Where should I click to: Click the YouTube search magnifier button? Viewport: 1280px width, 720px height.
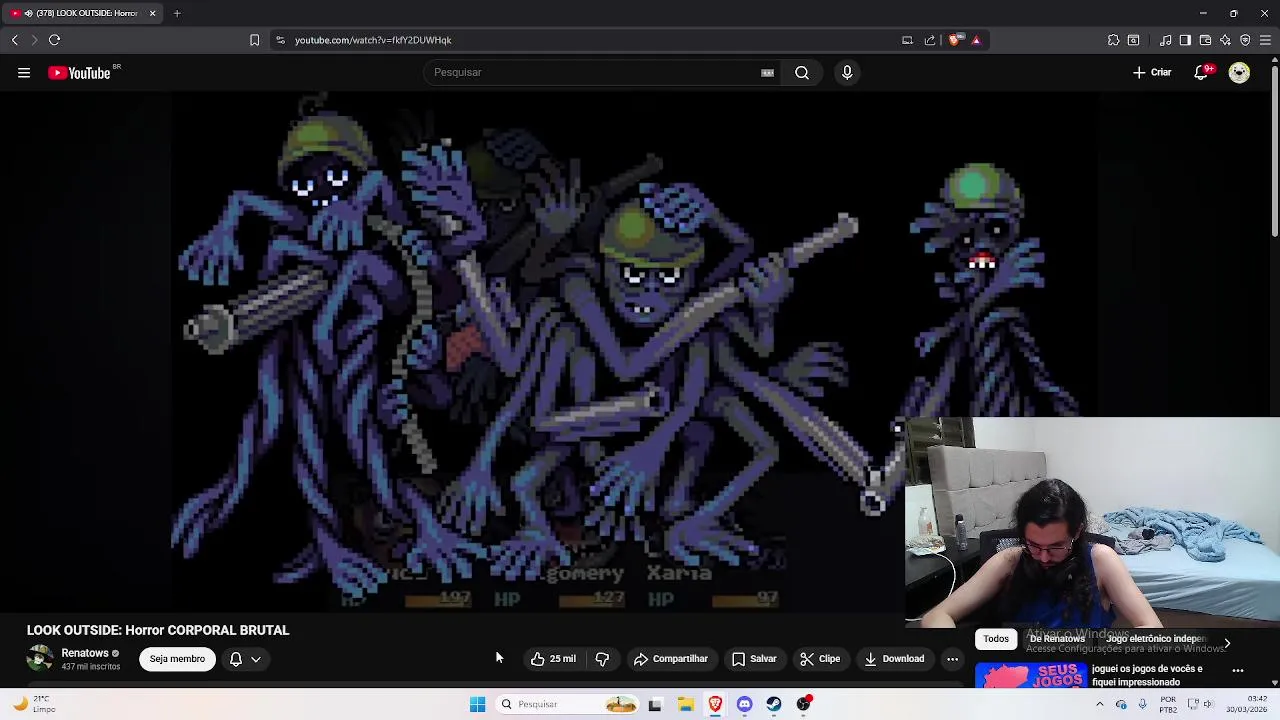pyautogui.click(x=802, y=72)
